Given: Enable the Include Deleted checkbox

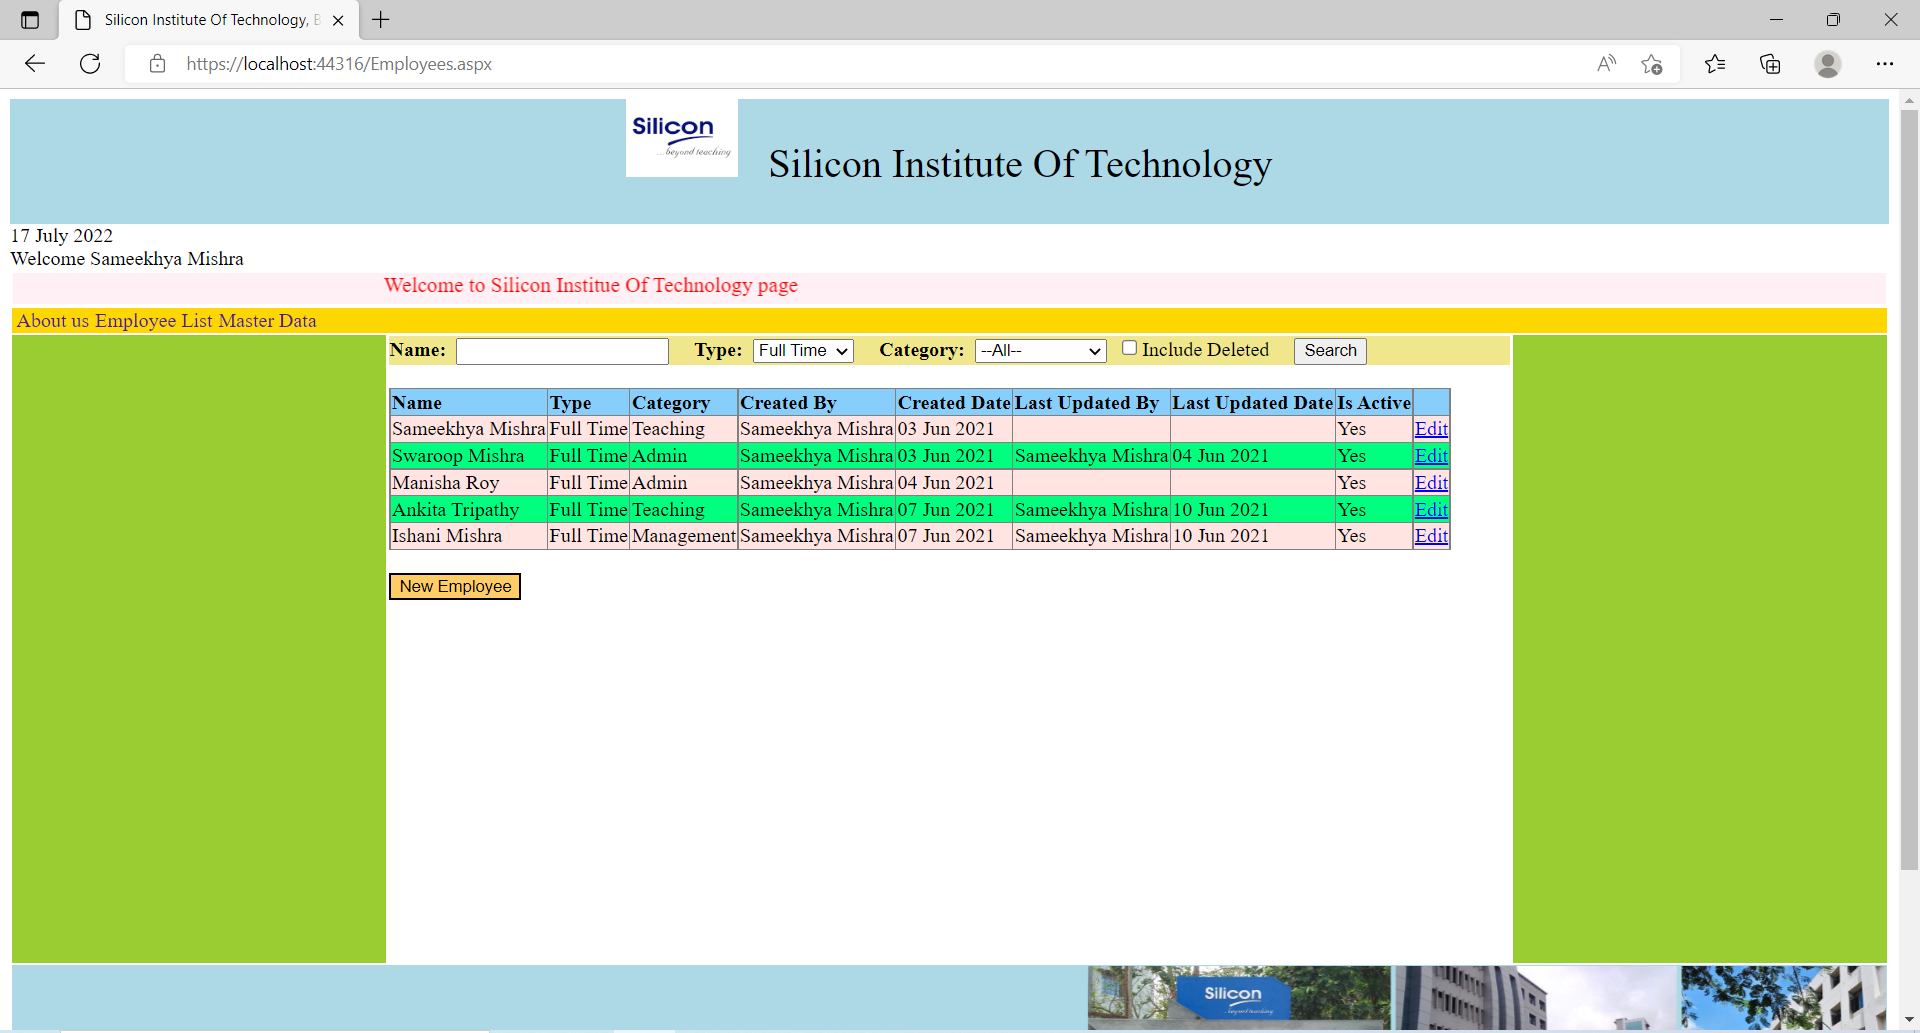Looking at the screenshot, I should pos(1130,347).
